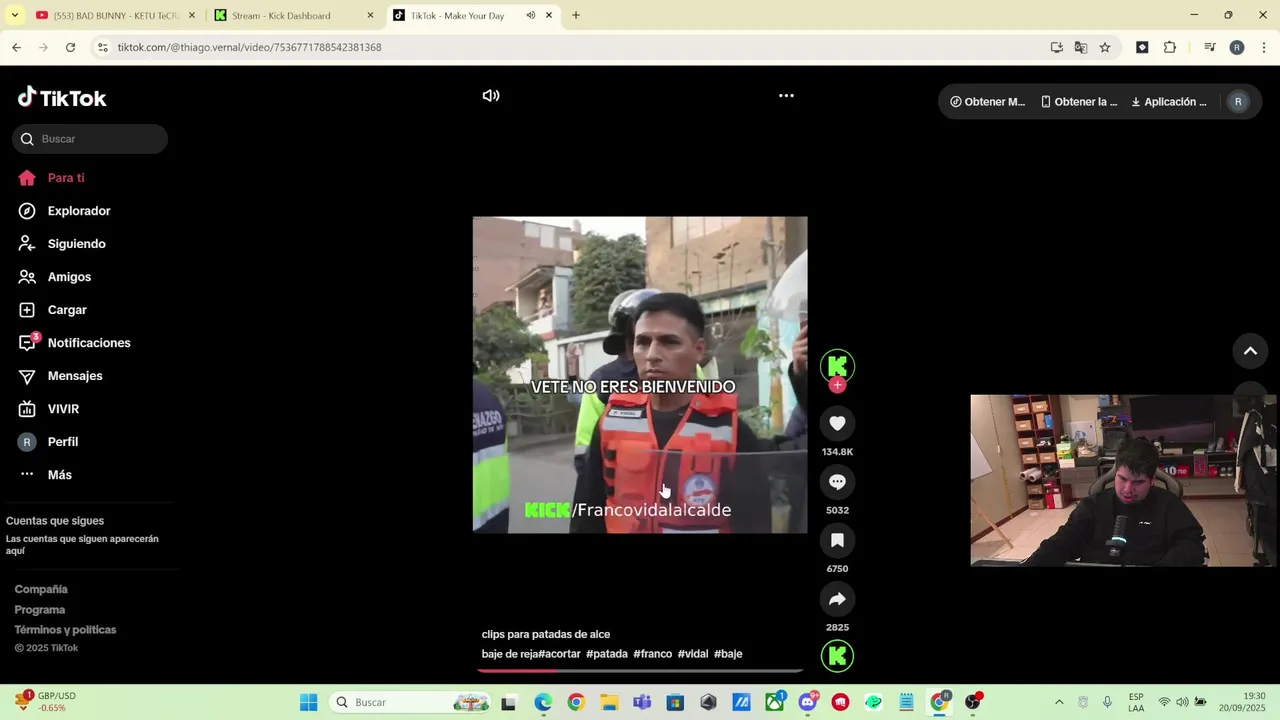The width and height of the screenshot is (1280, 720).
Task: Click the Obtener M... button
Action: point(988,102)
